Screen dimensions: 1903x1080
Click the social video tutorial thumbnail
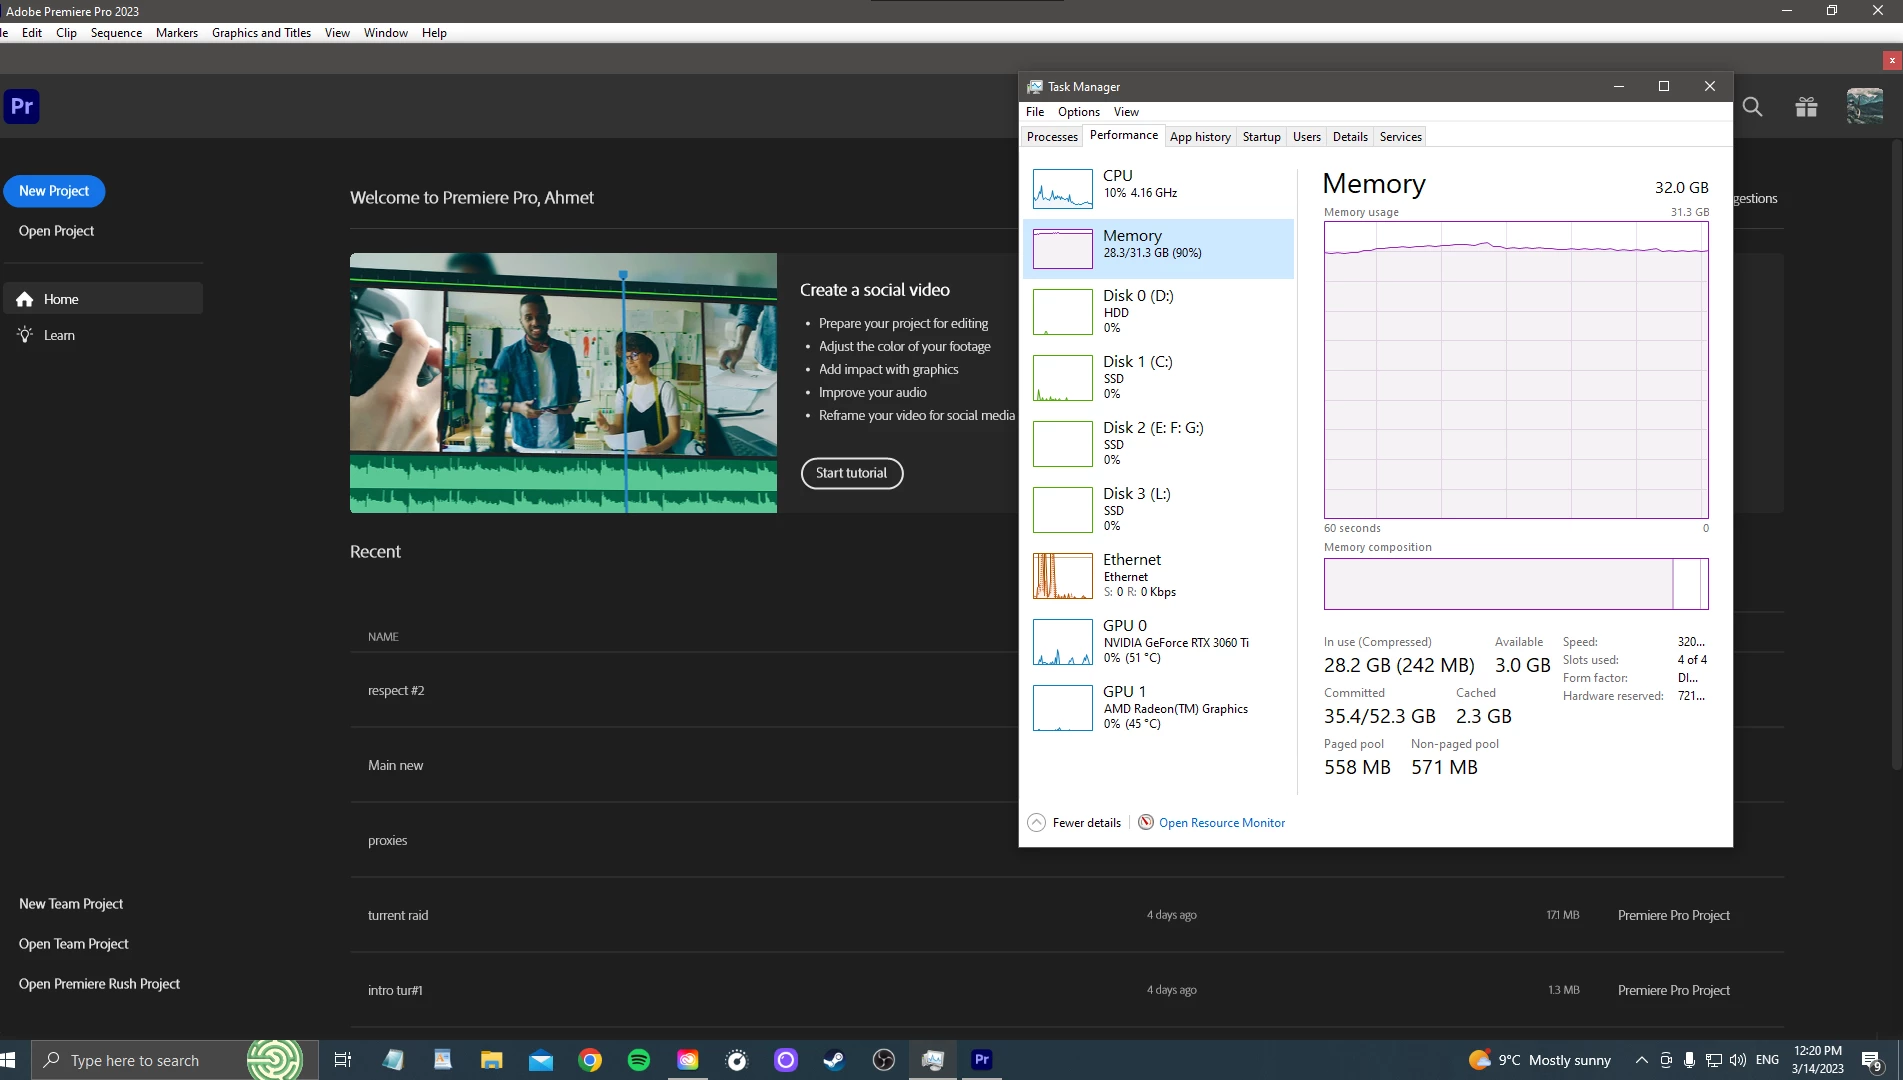pos(563,383)
